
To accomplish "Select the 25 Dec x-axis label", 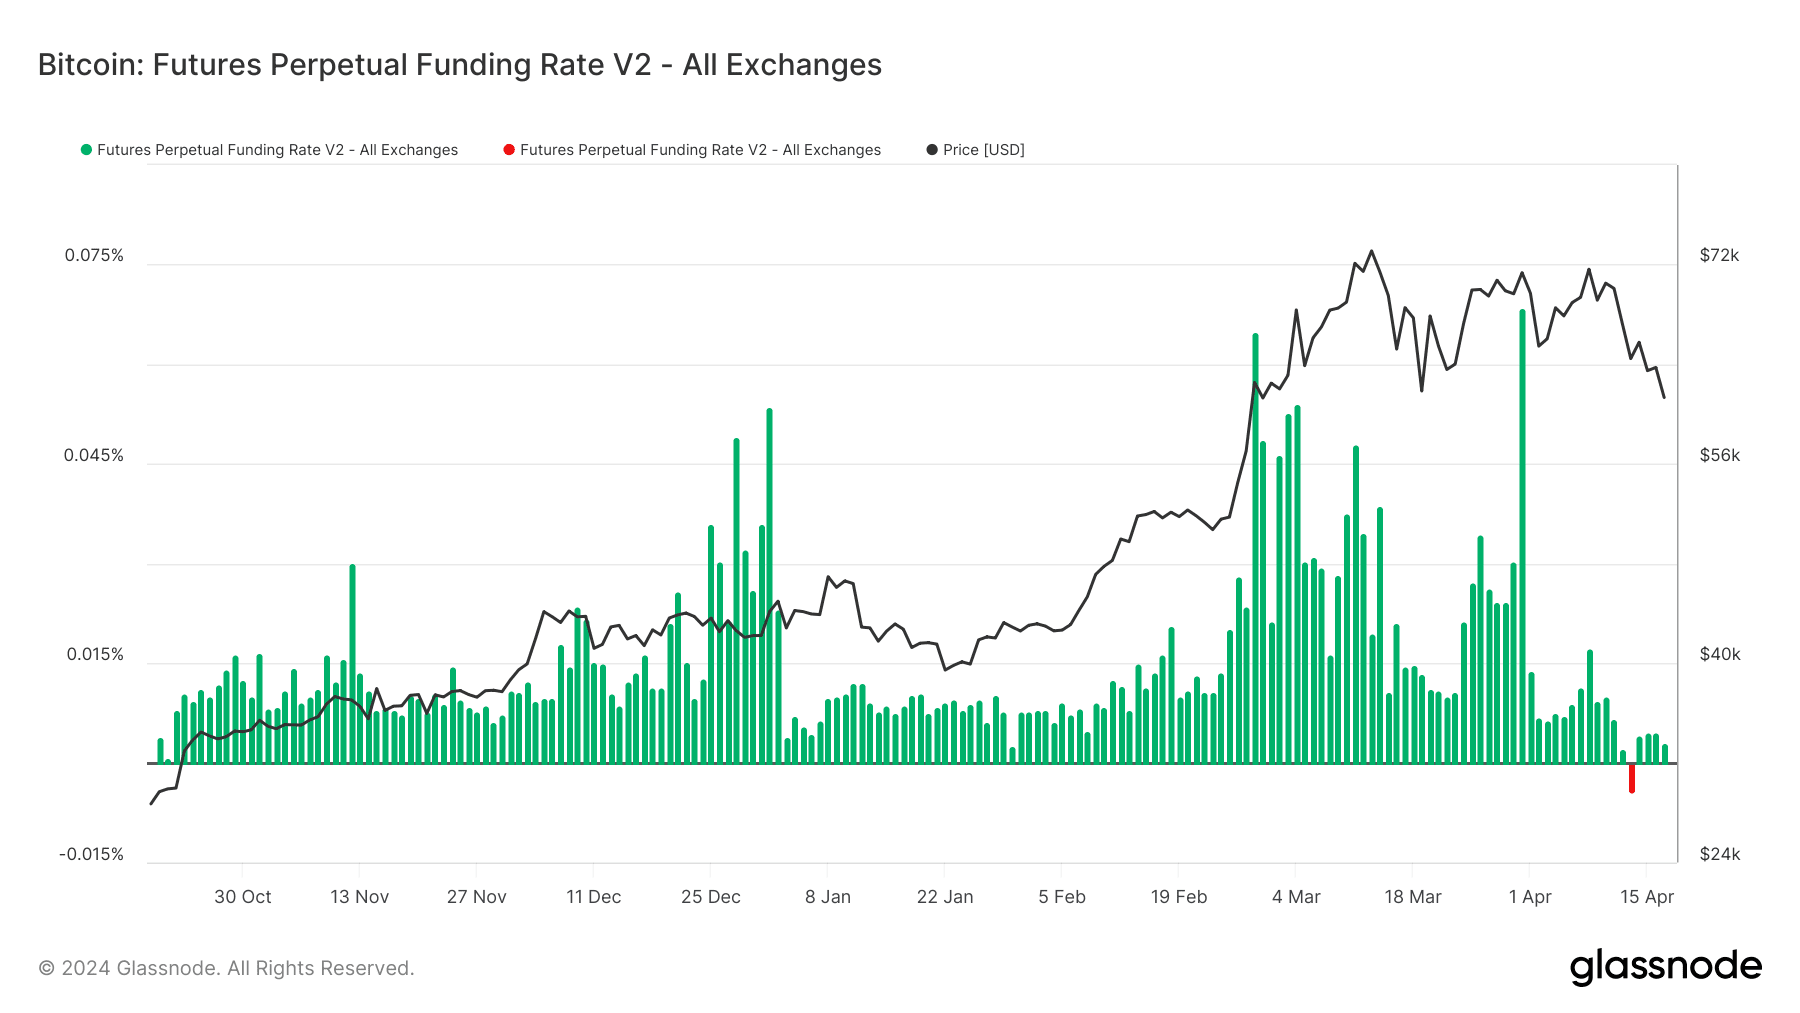I will click(711, 897).
